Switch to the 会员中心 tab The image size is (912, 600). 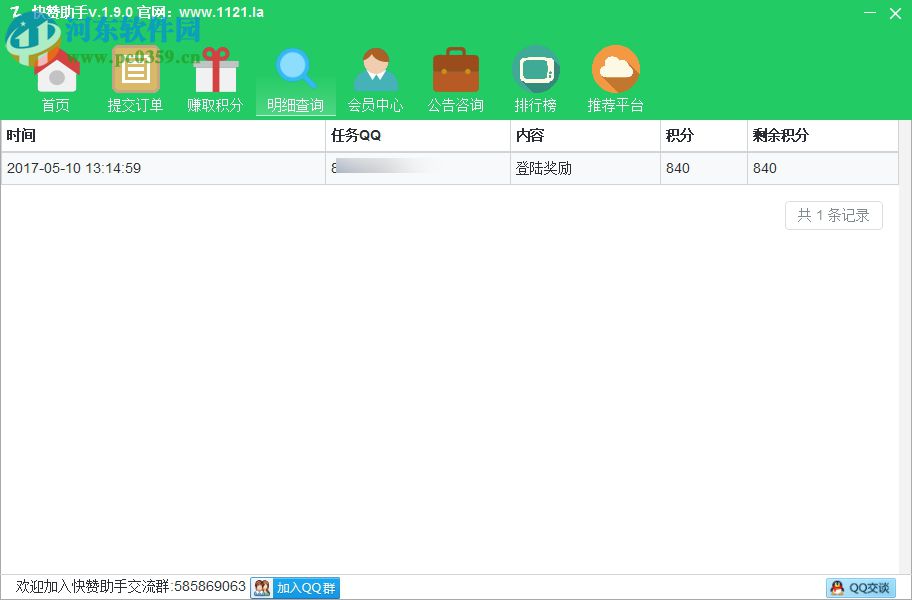pyautogui.click(x=376, y=104)
